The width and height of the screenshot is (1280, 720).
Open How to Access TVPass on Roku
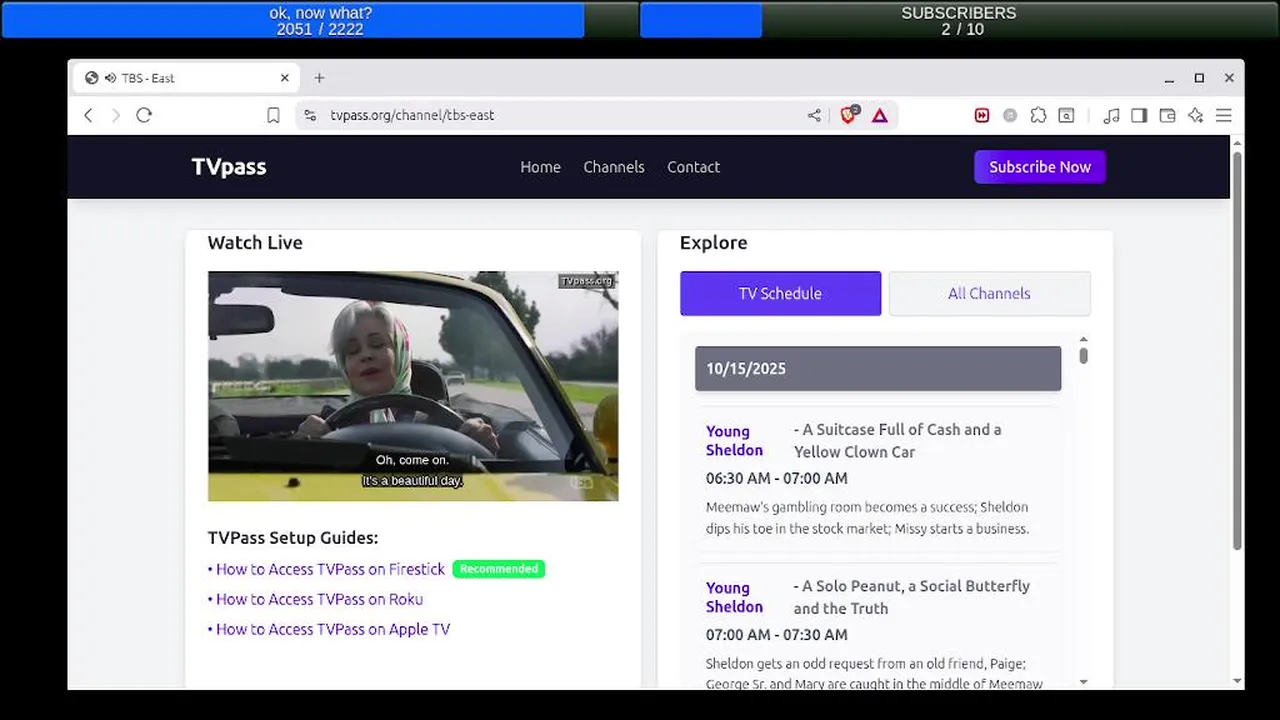pos(319,599)
